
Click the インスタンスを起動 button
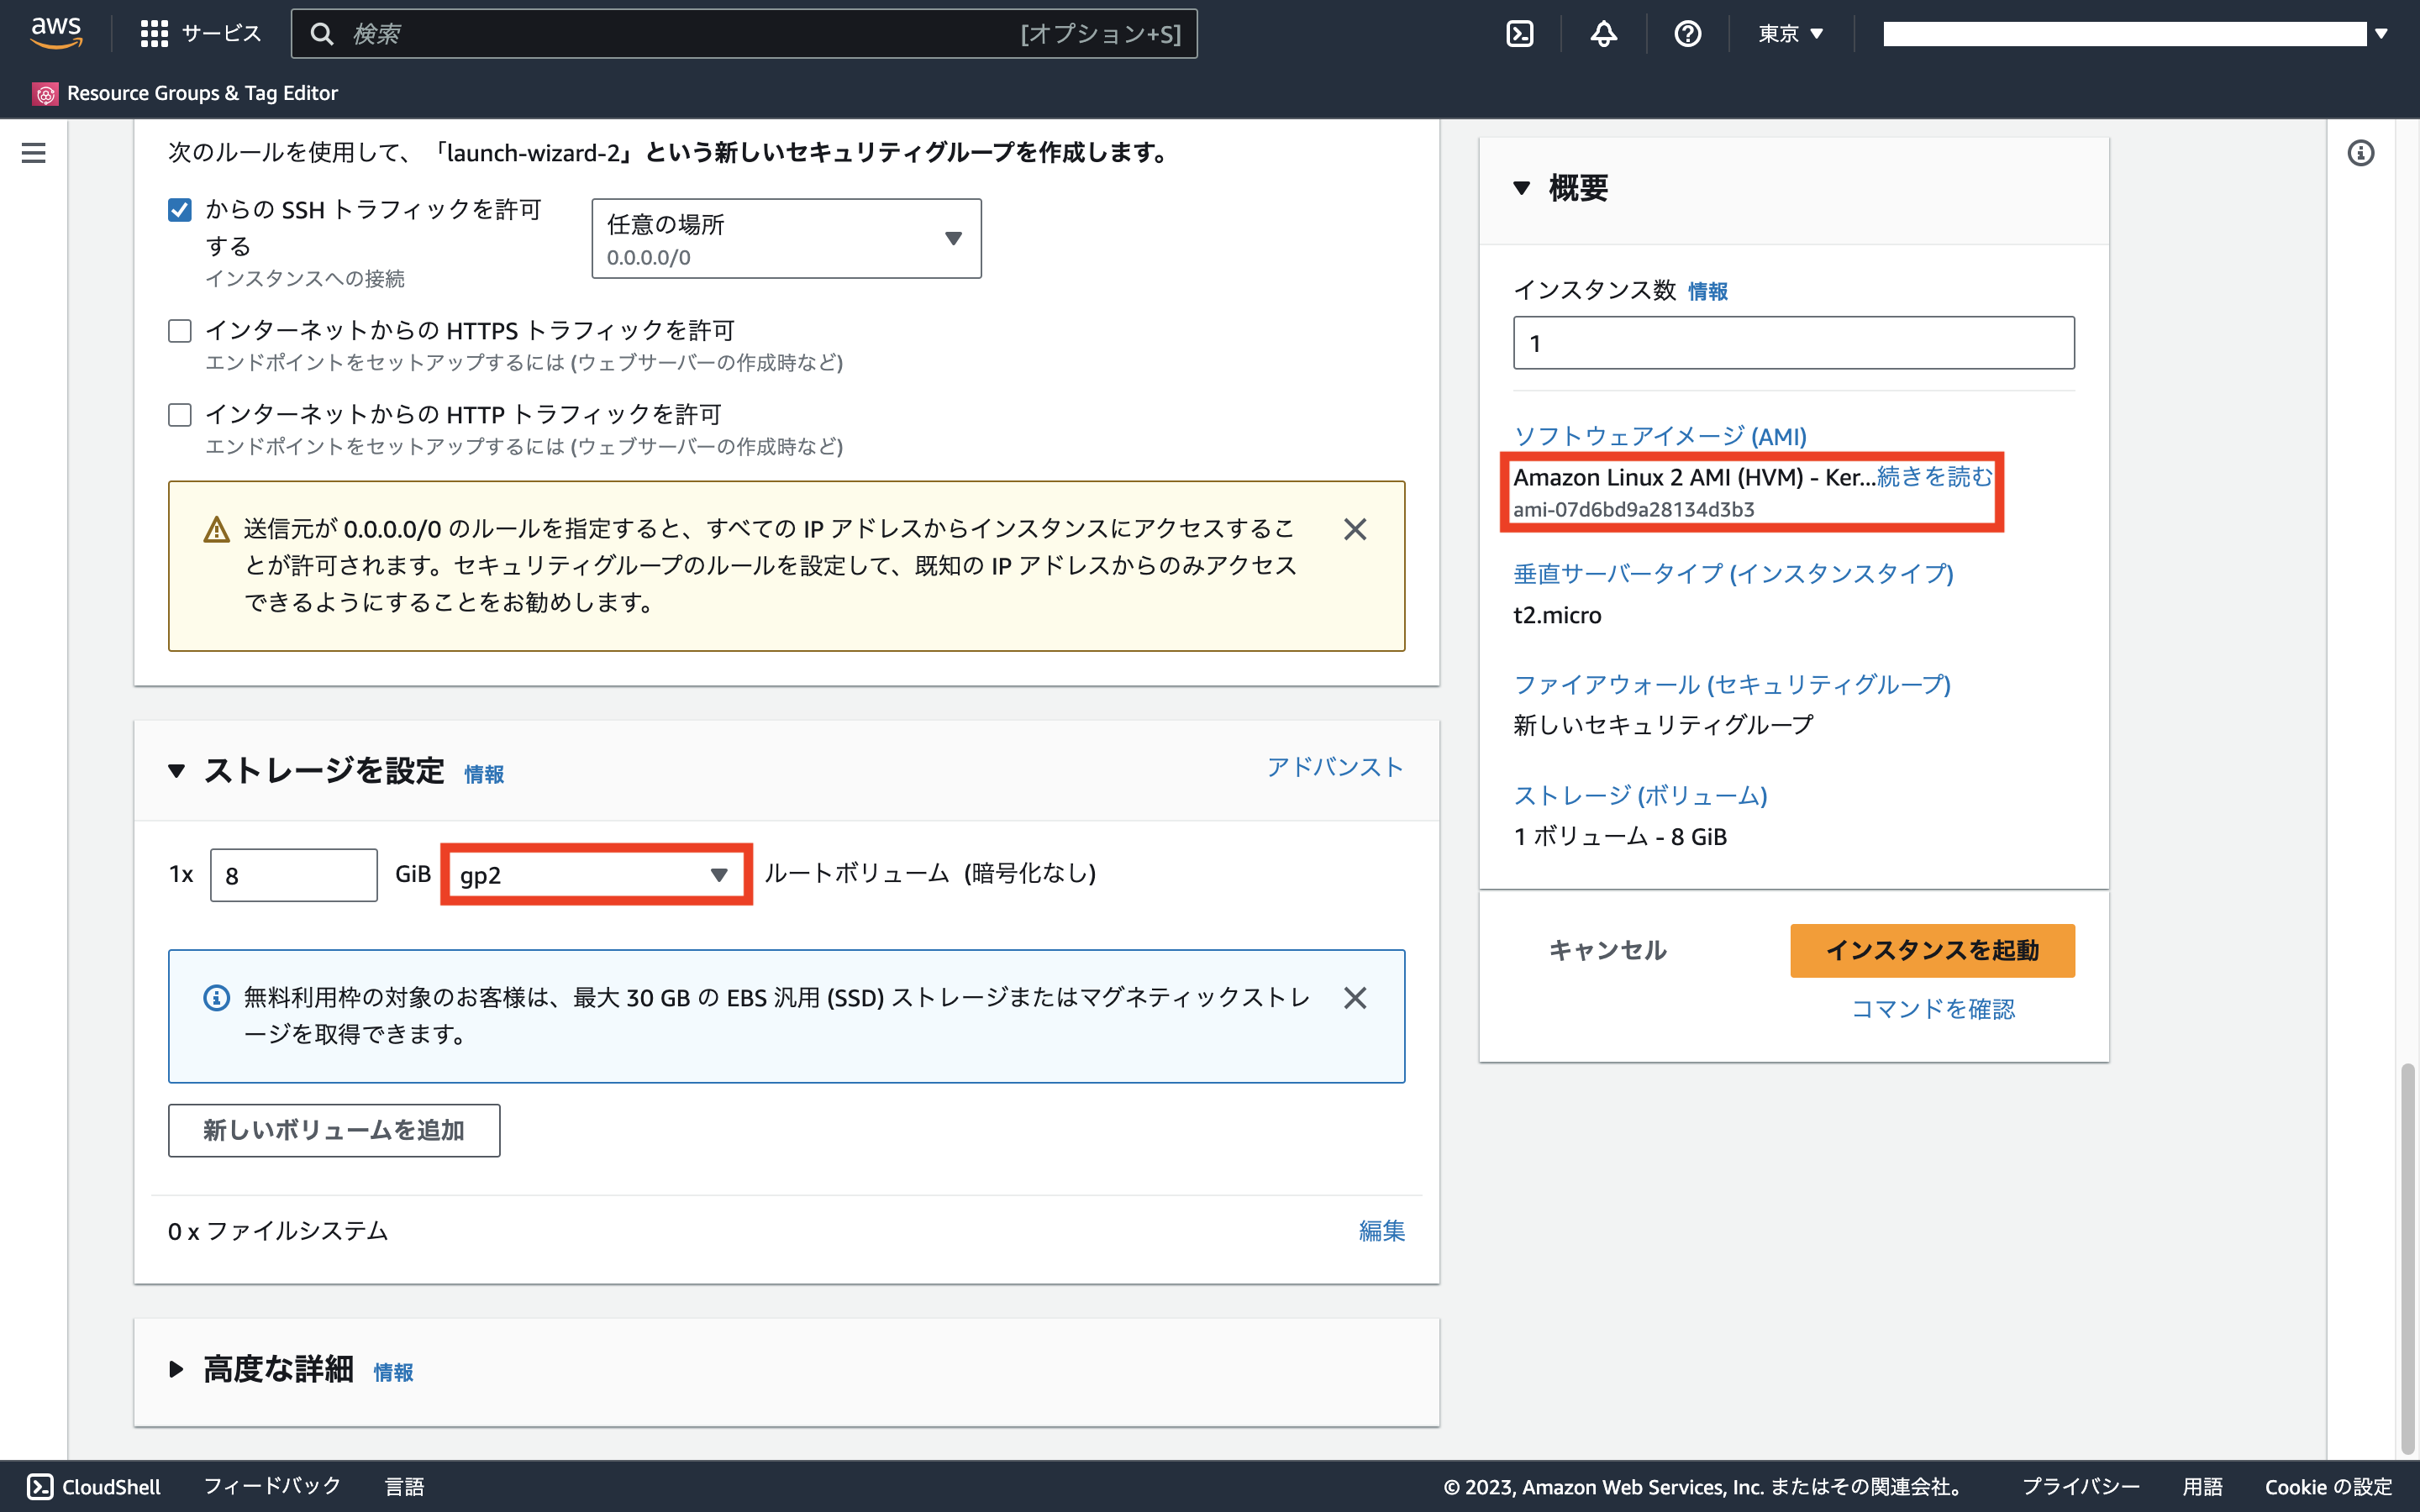coord(1931,950)
